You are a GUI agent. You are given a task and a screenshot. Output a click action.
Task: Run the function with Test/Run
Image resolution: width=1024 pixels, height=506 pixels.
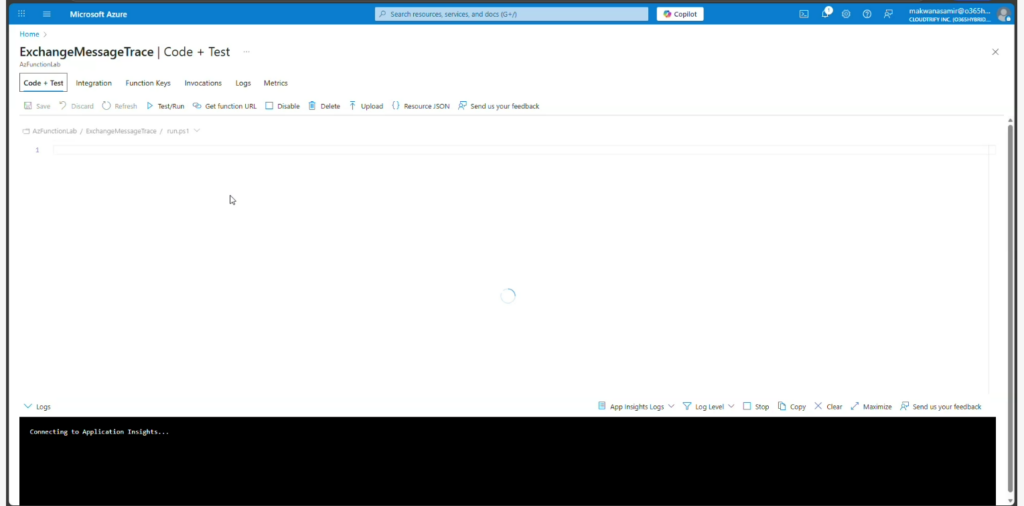pos(165,106)
